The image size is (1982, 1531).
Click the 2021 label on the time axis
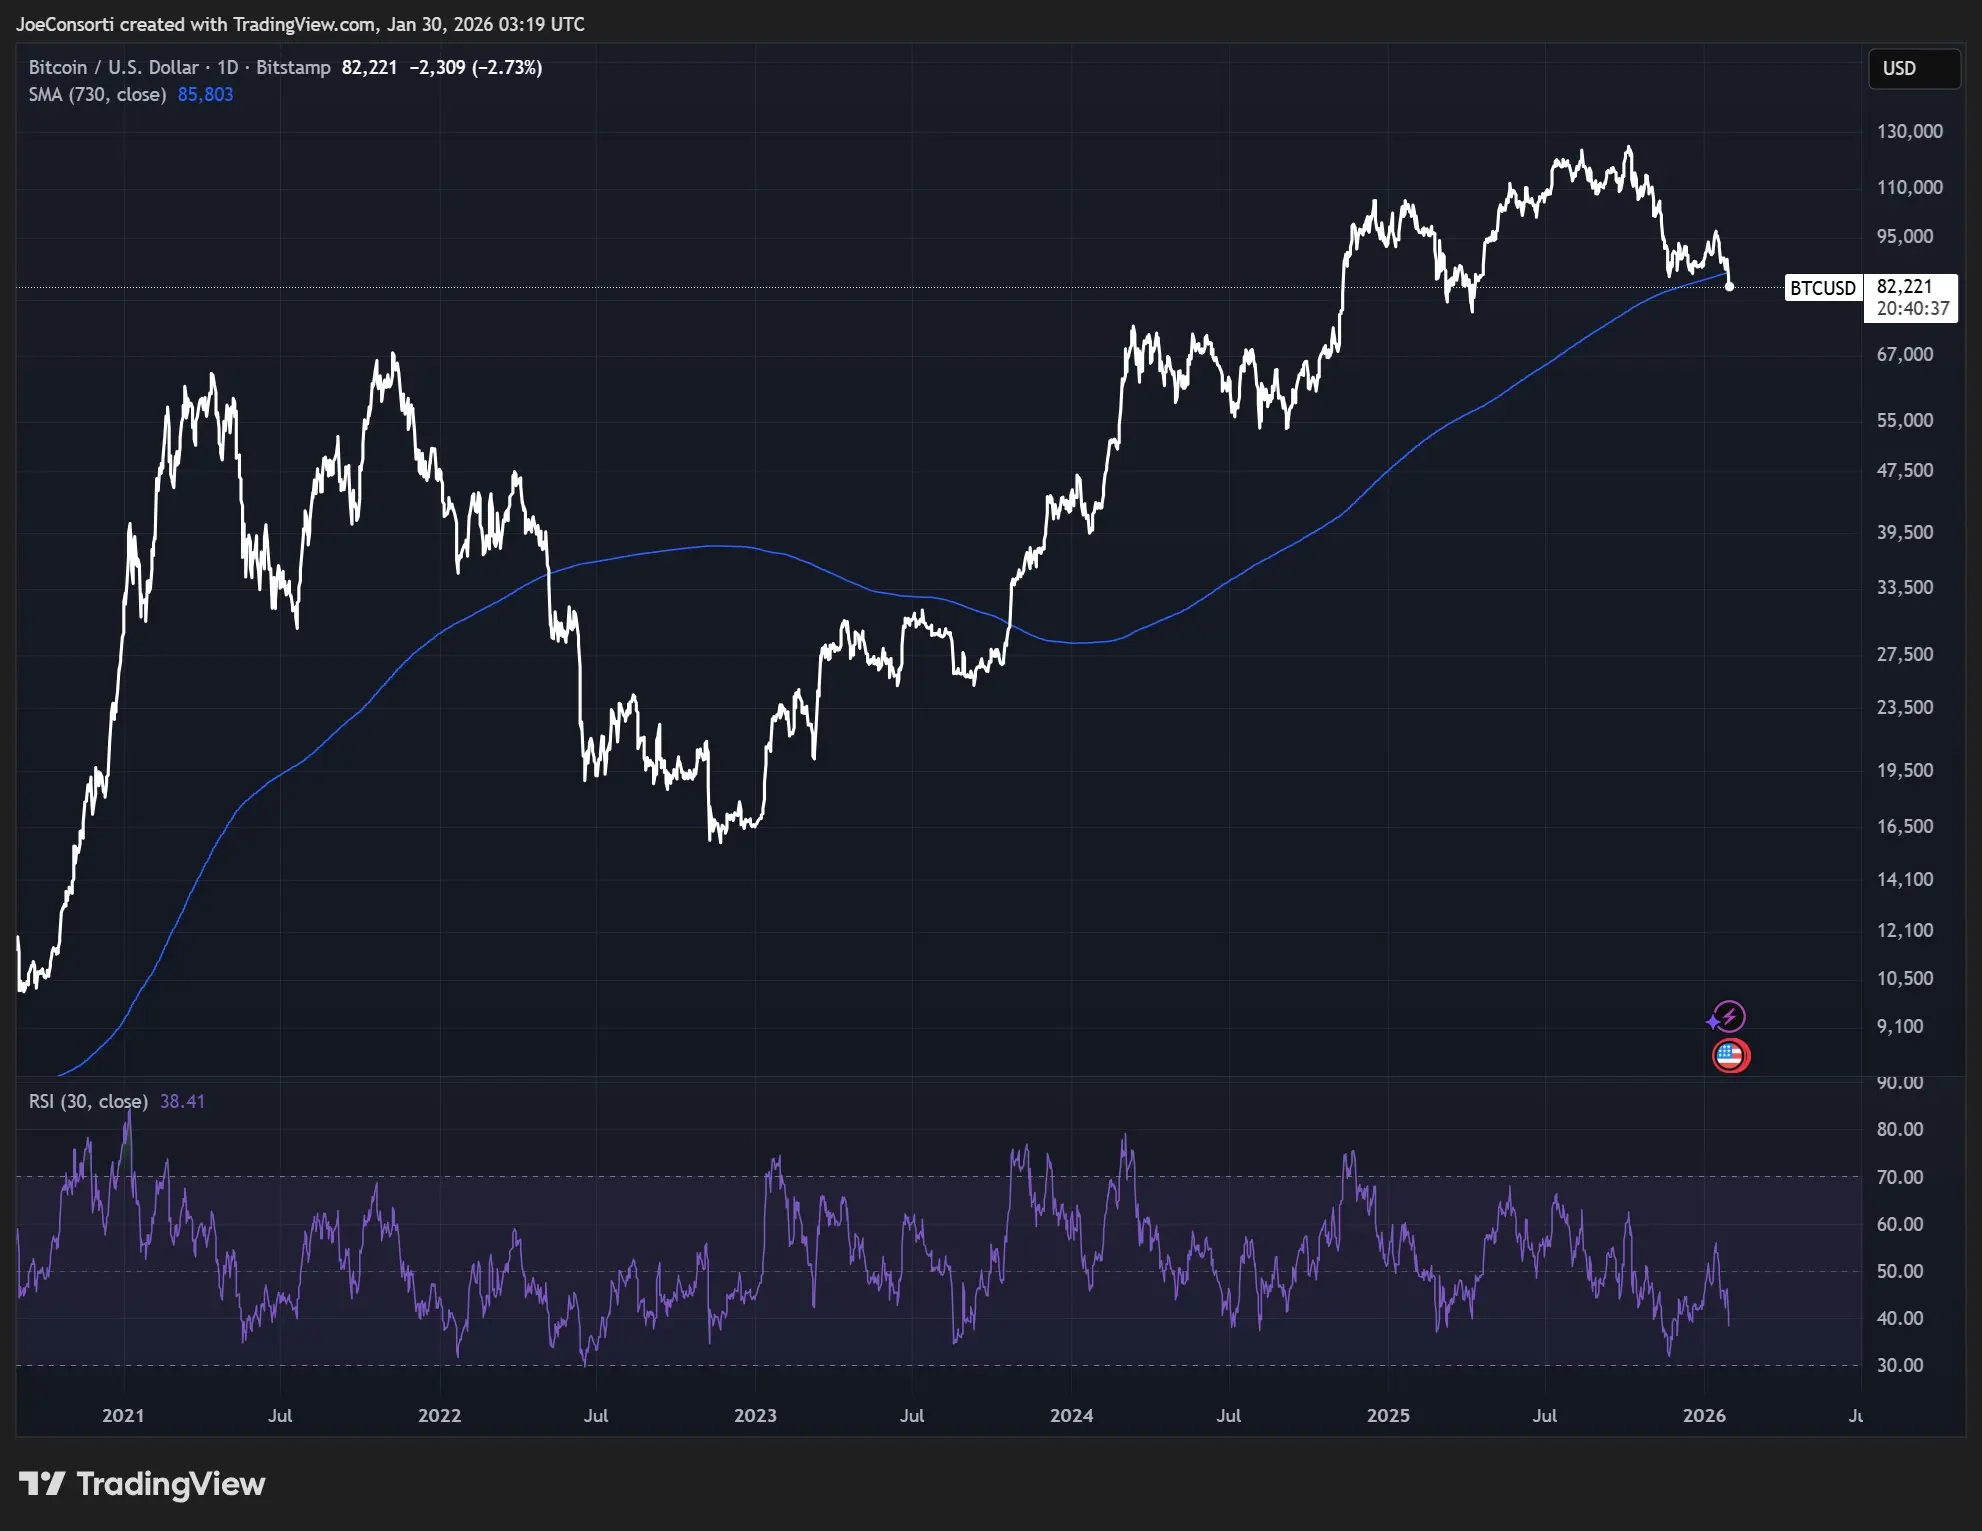tap(121, 1416)
